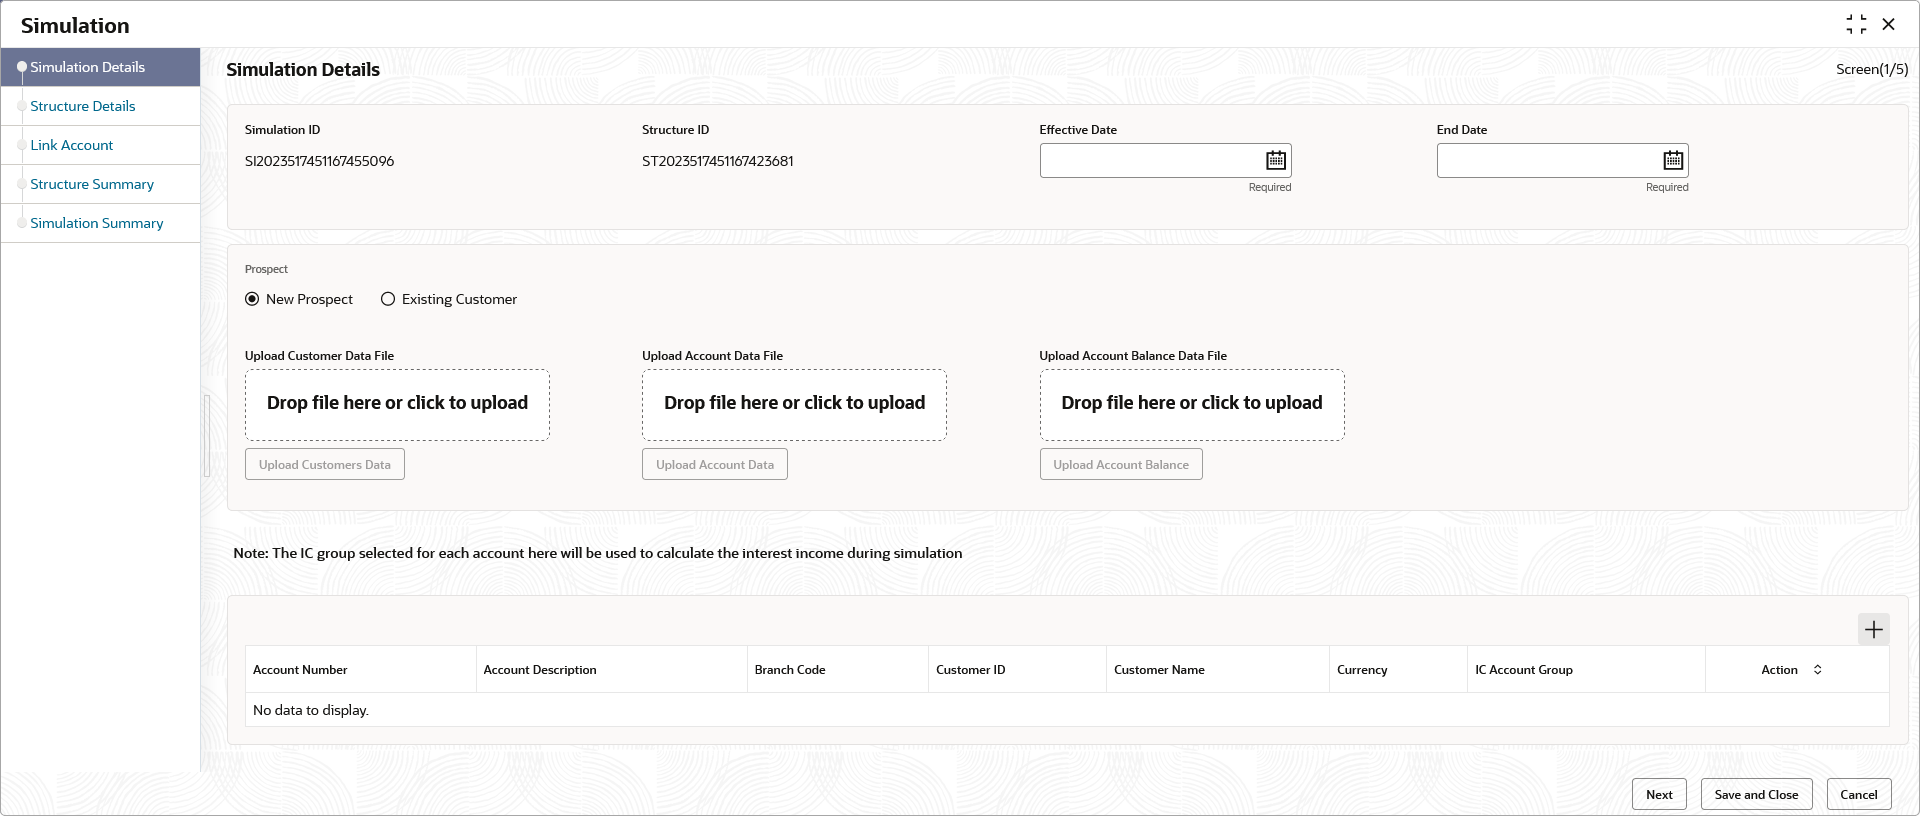Click the Account Number column header

(x=360, y=670)
